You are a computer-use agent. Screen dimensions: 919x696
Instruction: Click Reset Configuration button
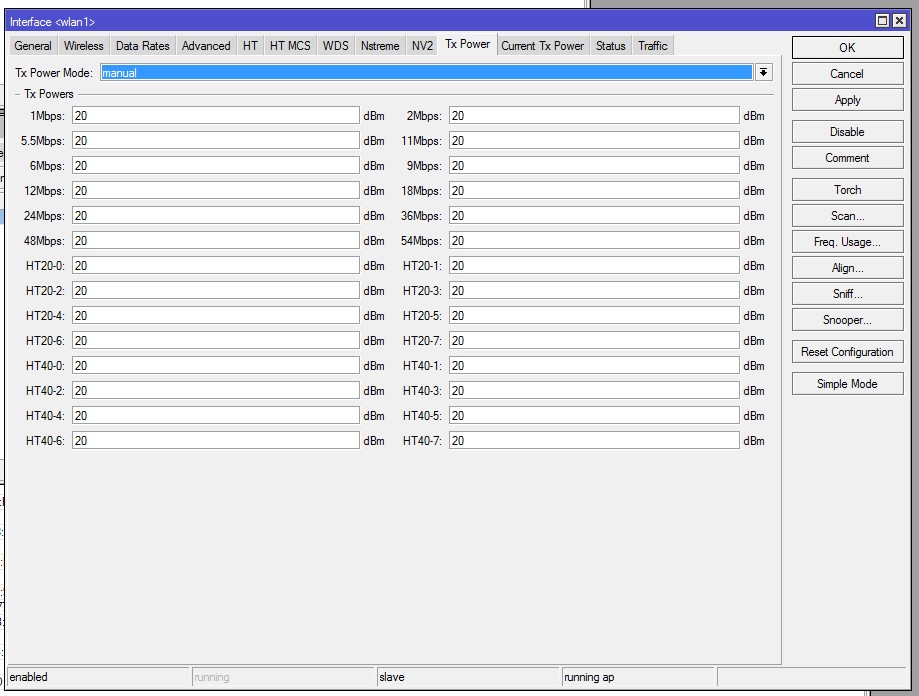[847, 352]
